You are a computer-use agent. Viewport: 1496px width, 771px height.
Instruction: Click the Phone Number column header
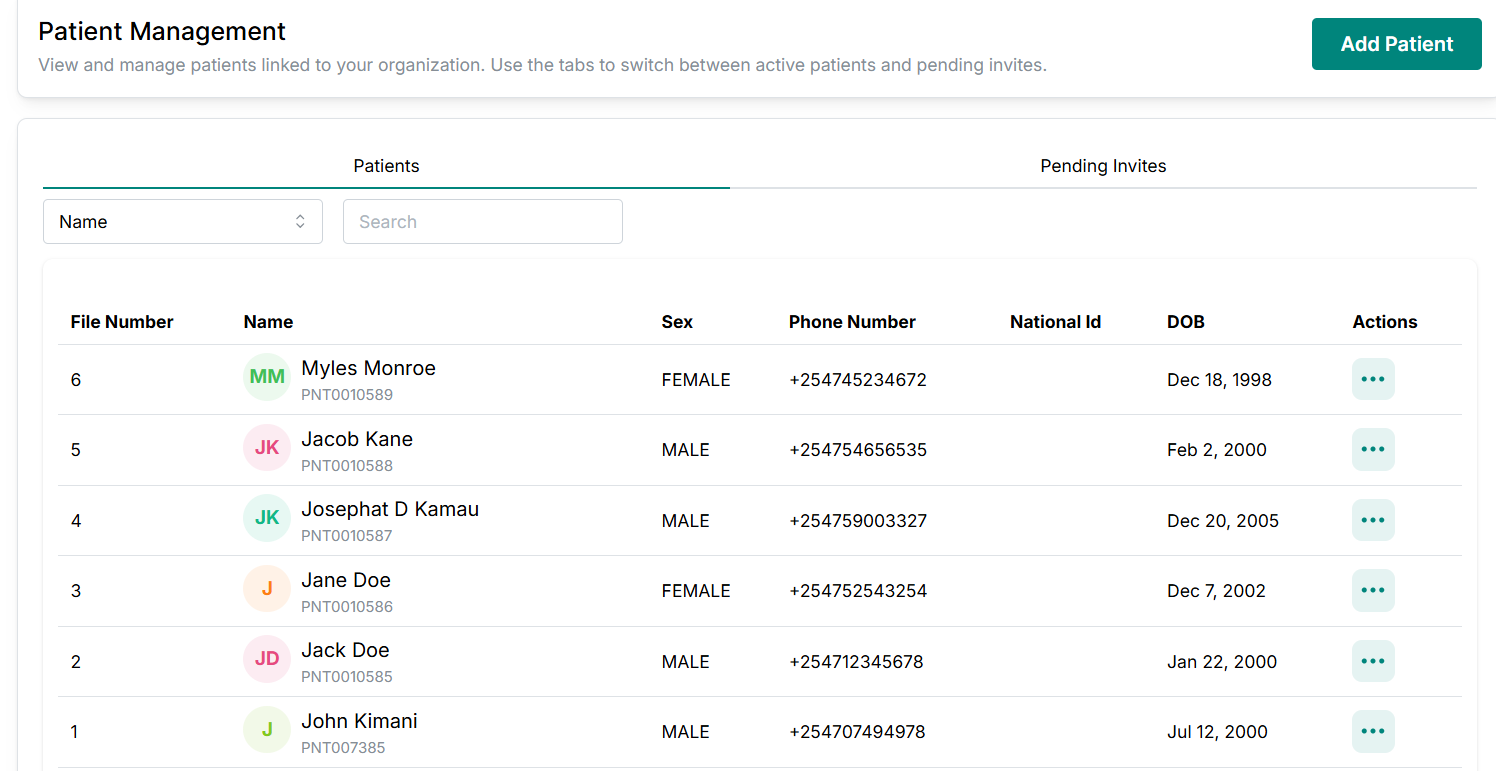[852, 322]
